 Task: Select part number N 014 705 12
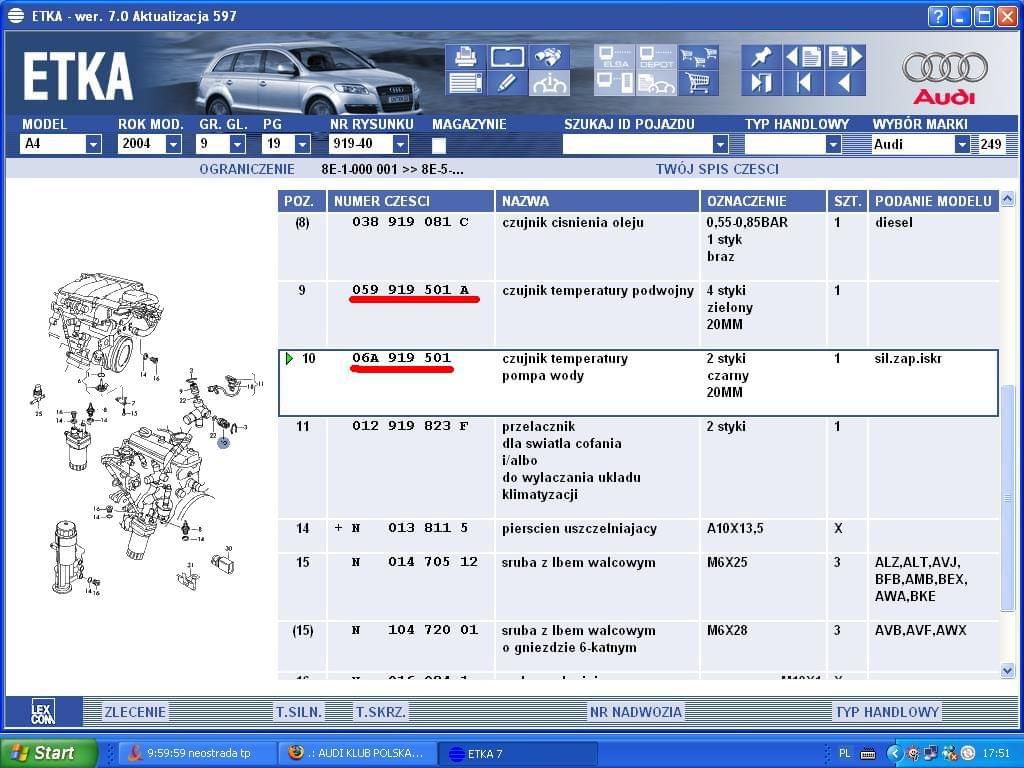point(415,562)
